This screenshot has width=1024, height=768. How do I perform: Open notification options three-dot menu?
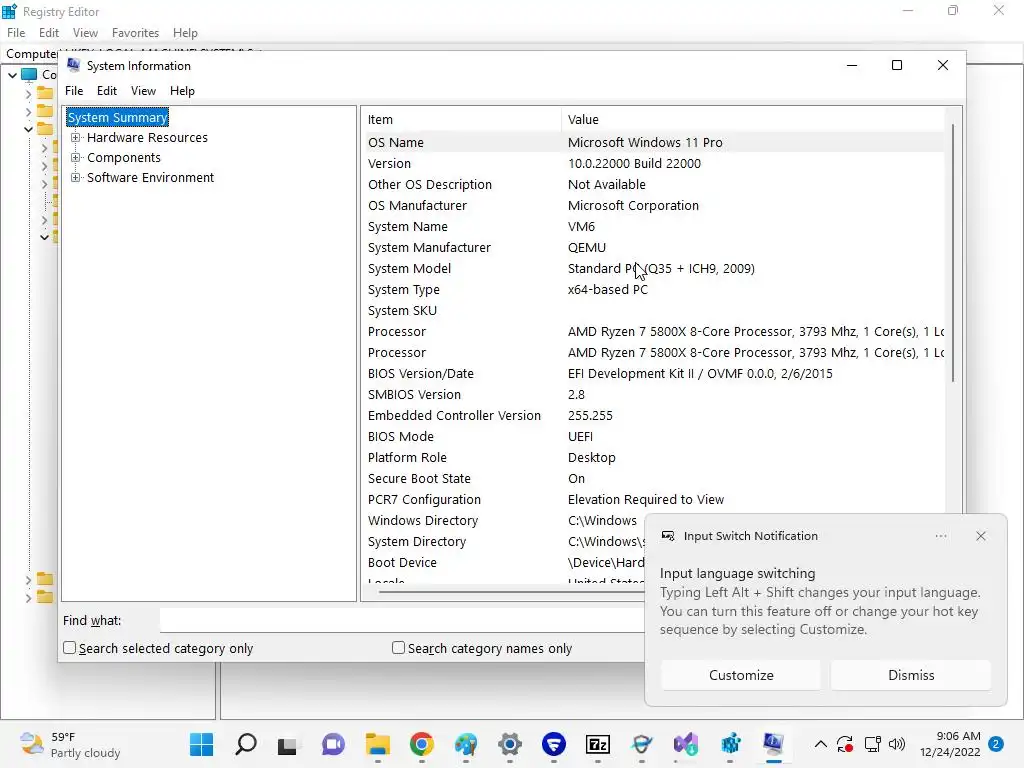(x=941, y=536)
